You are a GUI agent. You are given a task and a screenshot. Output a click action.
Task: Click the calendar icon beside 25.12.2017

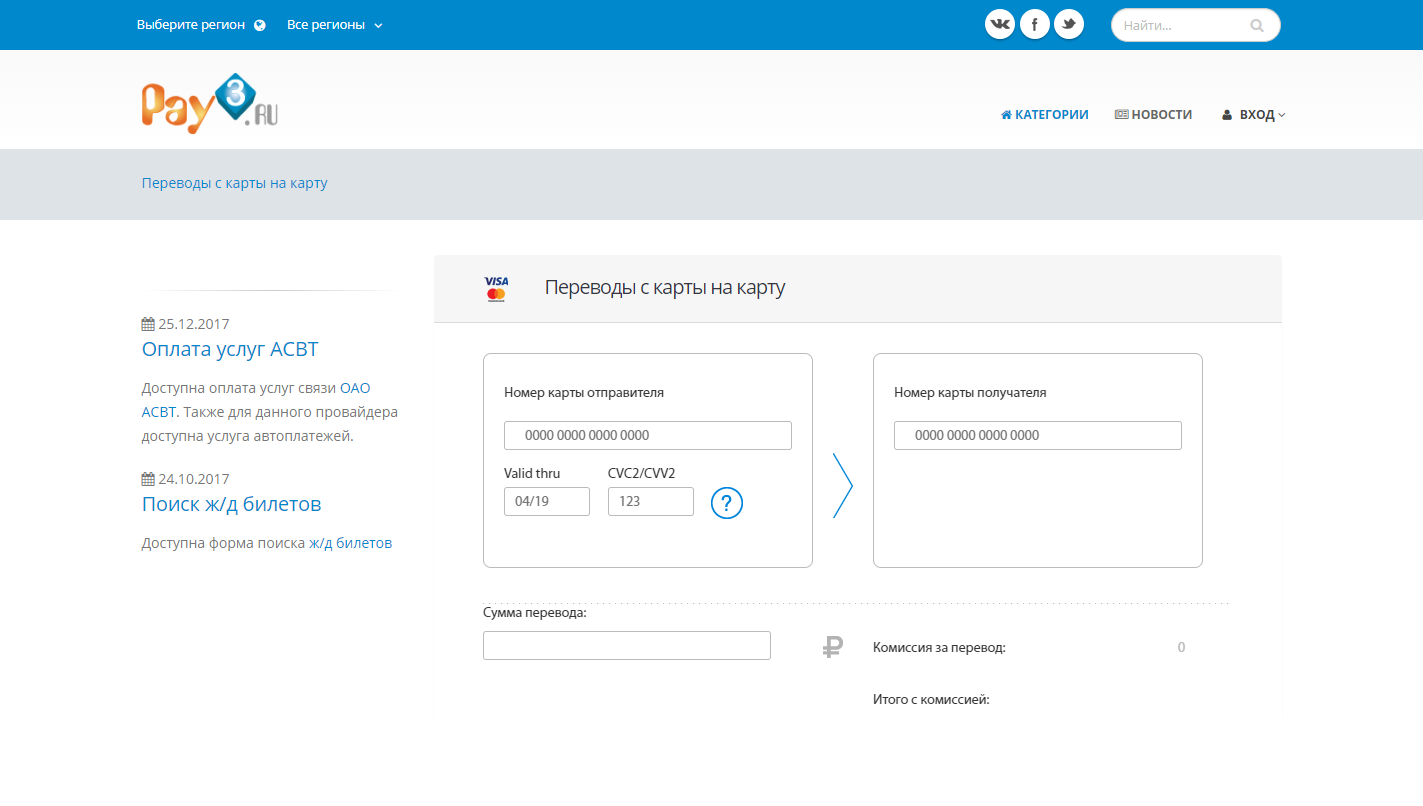146,322
